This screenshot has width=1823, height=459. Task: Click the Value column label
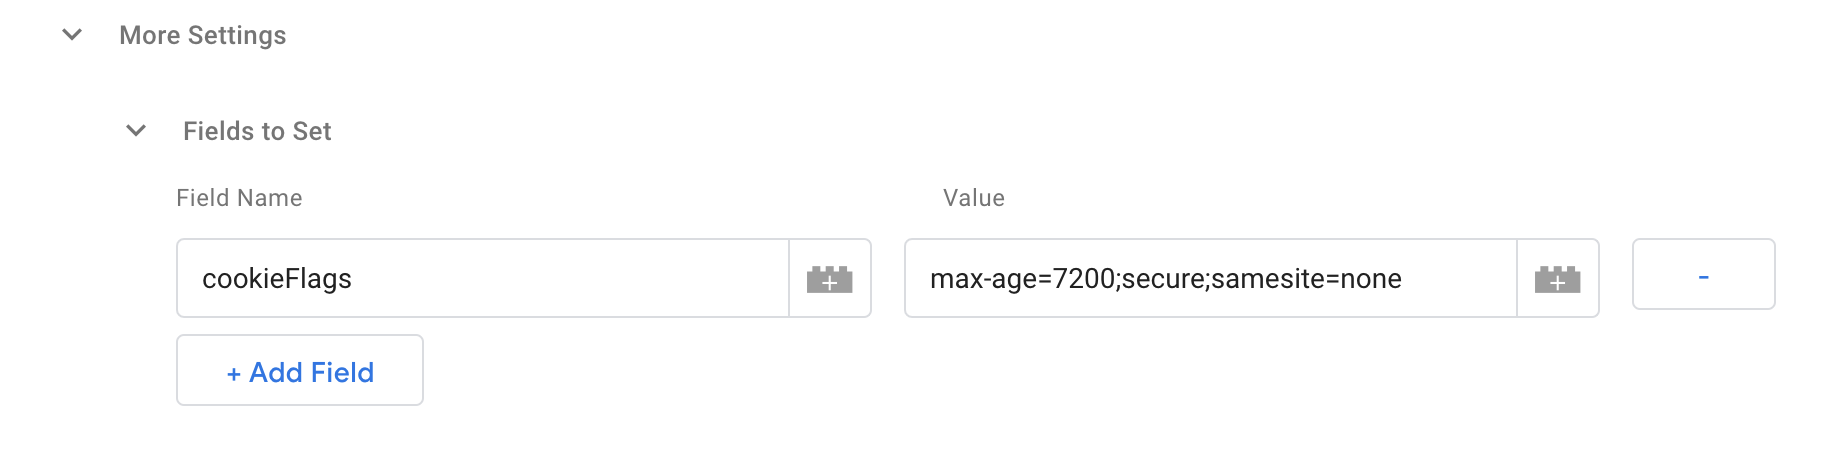point(974,198)
